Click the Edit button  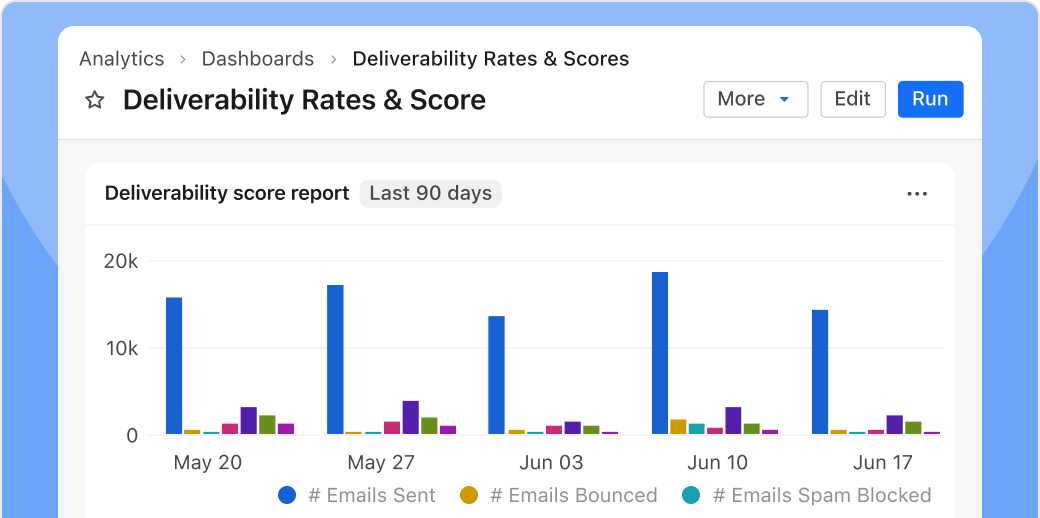[x=852, y=99]
